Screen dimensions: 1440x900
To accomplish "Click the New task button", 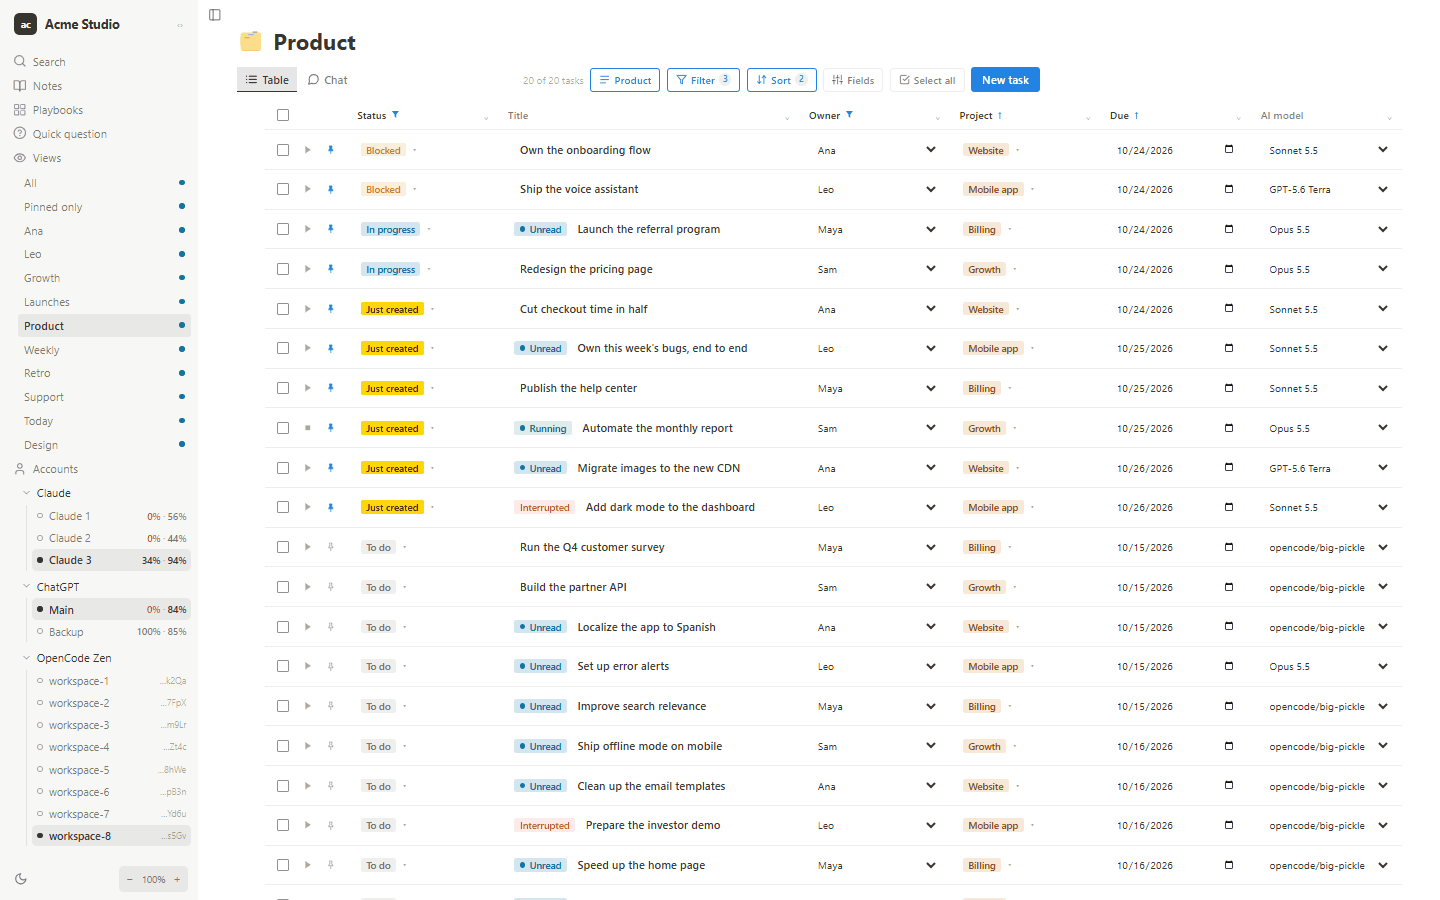I will pyautogui.click(x=1005, y=80).
